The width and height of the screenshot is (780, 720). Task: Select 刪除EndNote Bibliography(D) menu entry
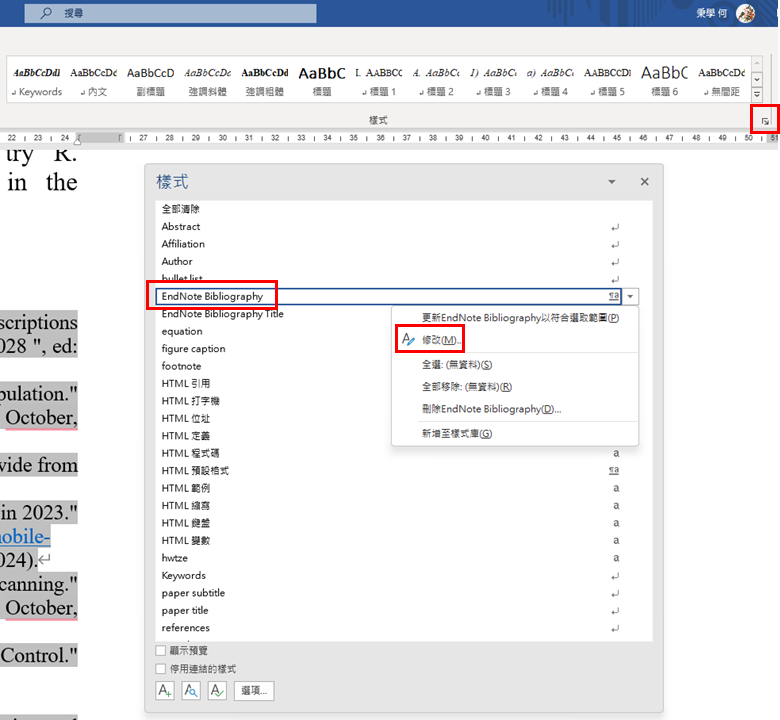(491, 409)
